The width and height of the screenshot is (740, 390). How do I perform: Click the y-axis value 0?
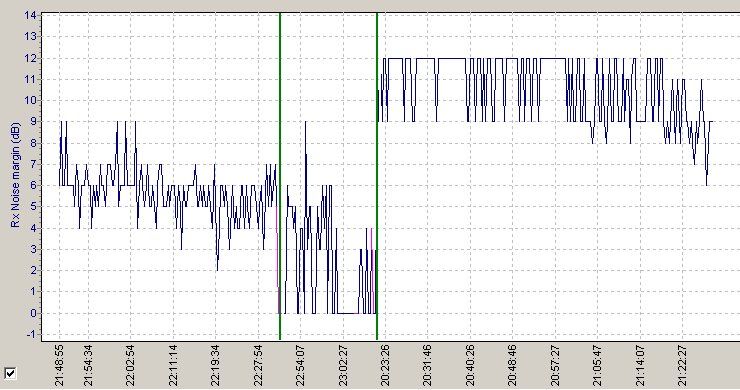coord(33,314)
